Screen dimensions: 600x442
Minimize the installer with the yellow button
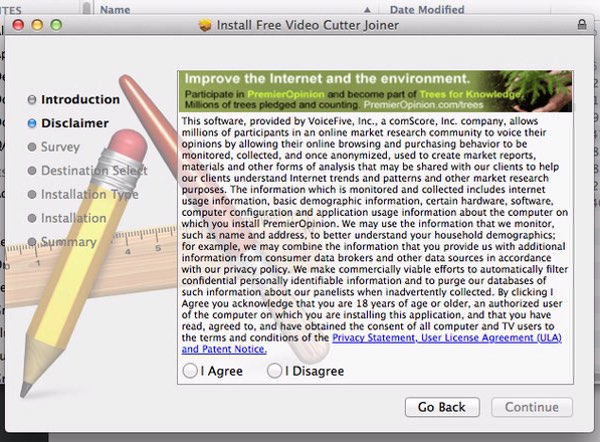coord(39,22)
